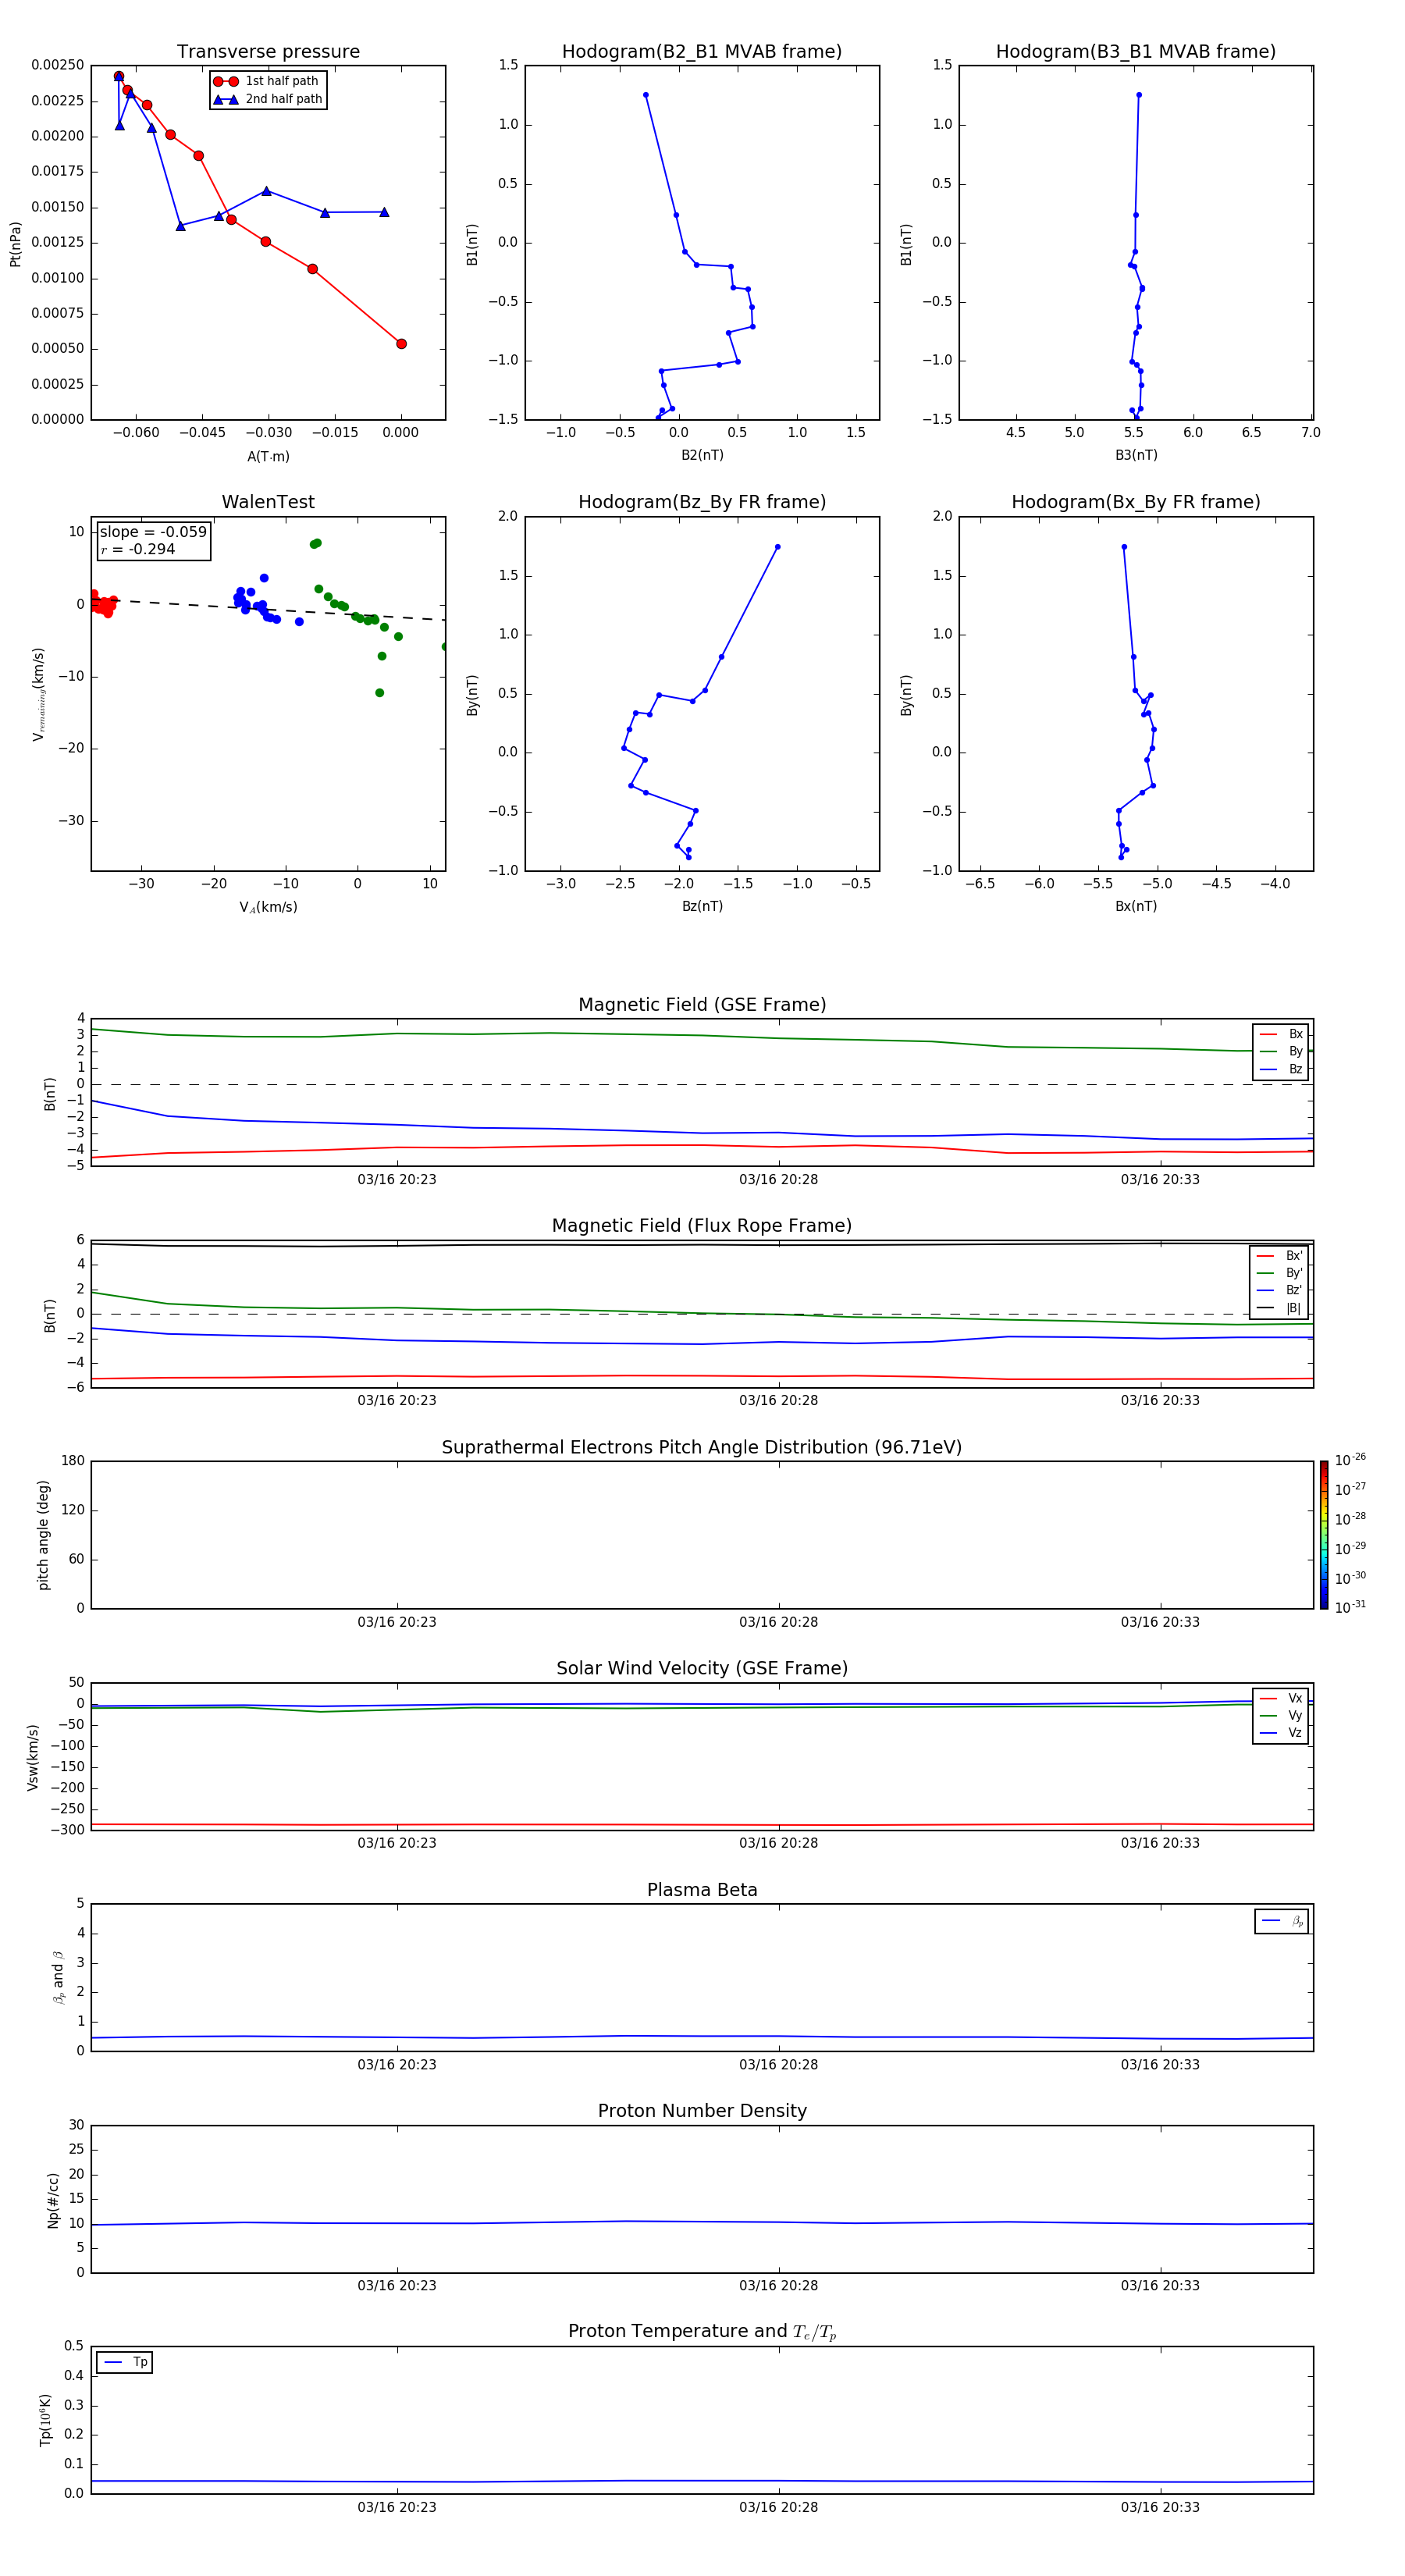Click the 10^-31 colorbar tick label

click(1350, 1607)
